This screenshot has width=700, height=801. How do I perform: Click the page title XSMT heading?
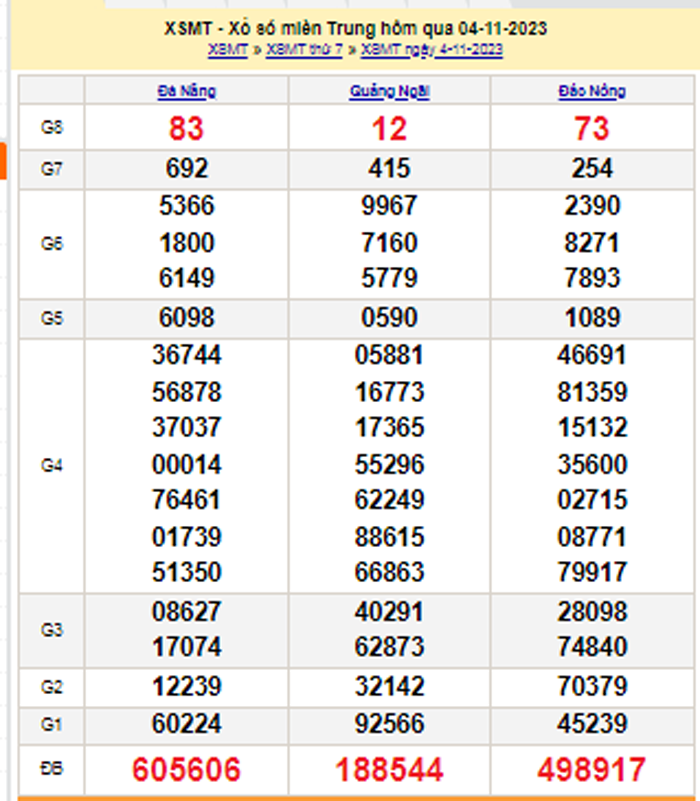(x=354, y=28)
